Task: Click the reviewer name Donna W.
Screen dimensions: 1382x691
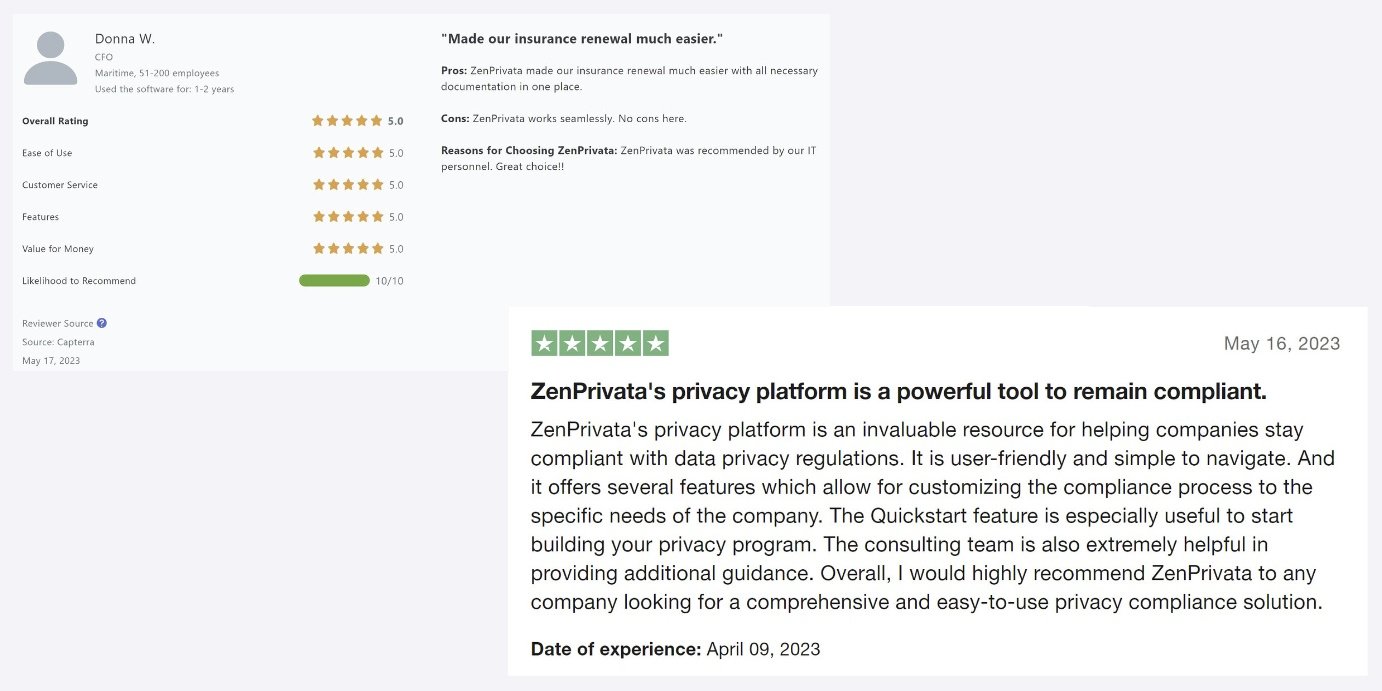Action: tap(125, 39)
